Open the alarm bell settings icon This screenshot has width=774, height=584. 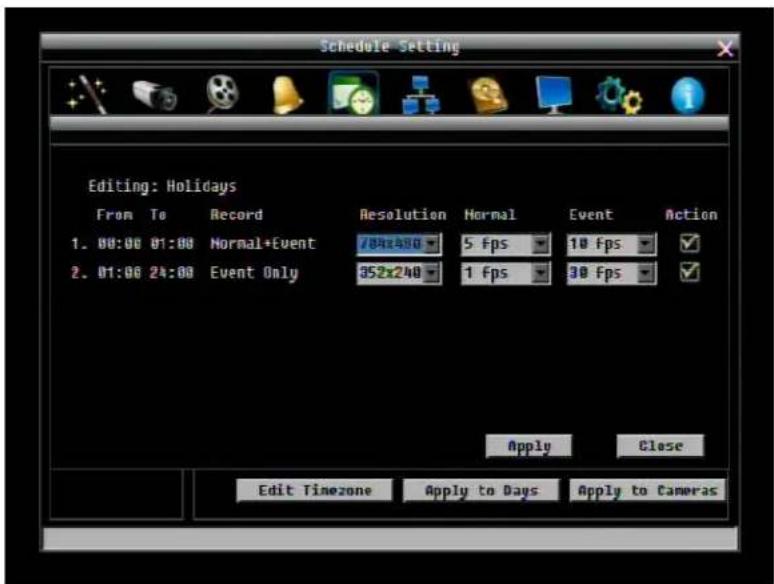coord(288,95)
